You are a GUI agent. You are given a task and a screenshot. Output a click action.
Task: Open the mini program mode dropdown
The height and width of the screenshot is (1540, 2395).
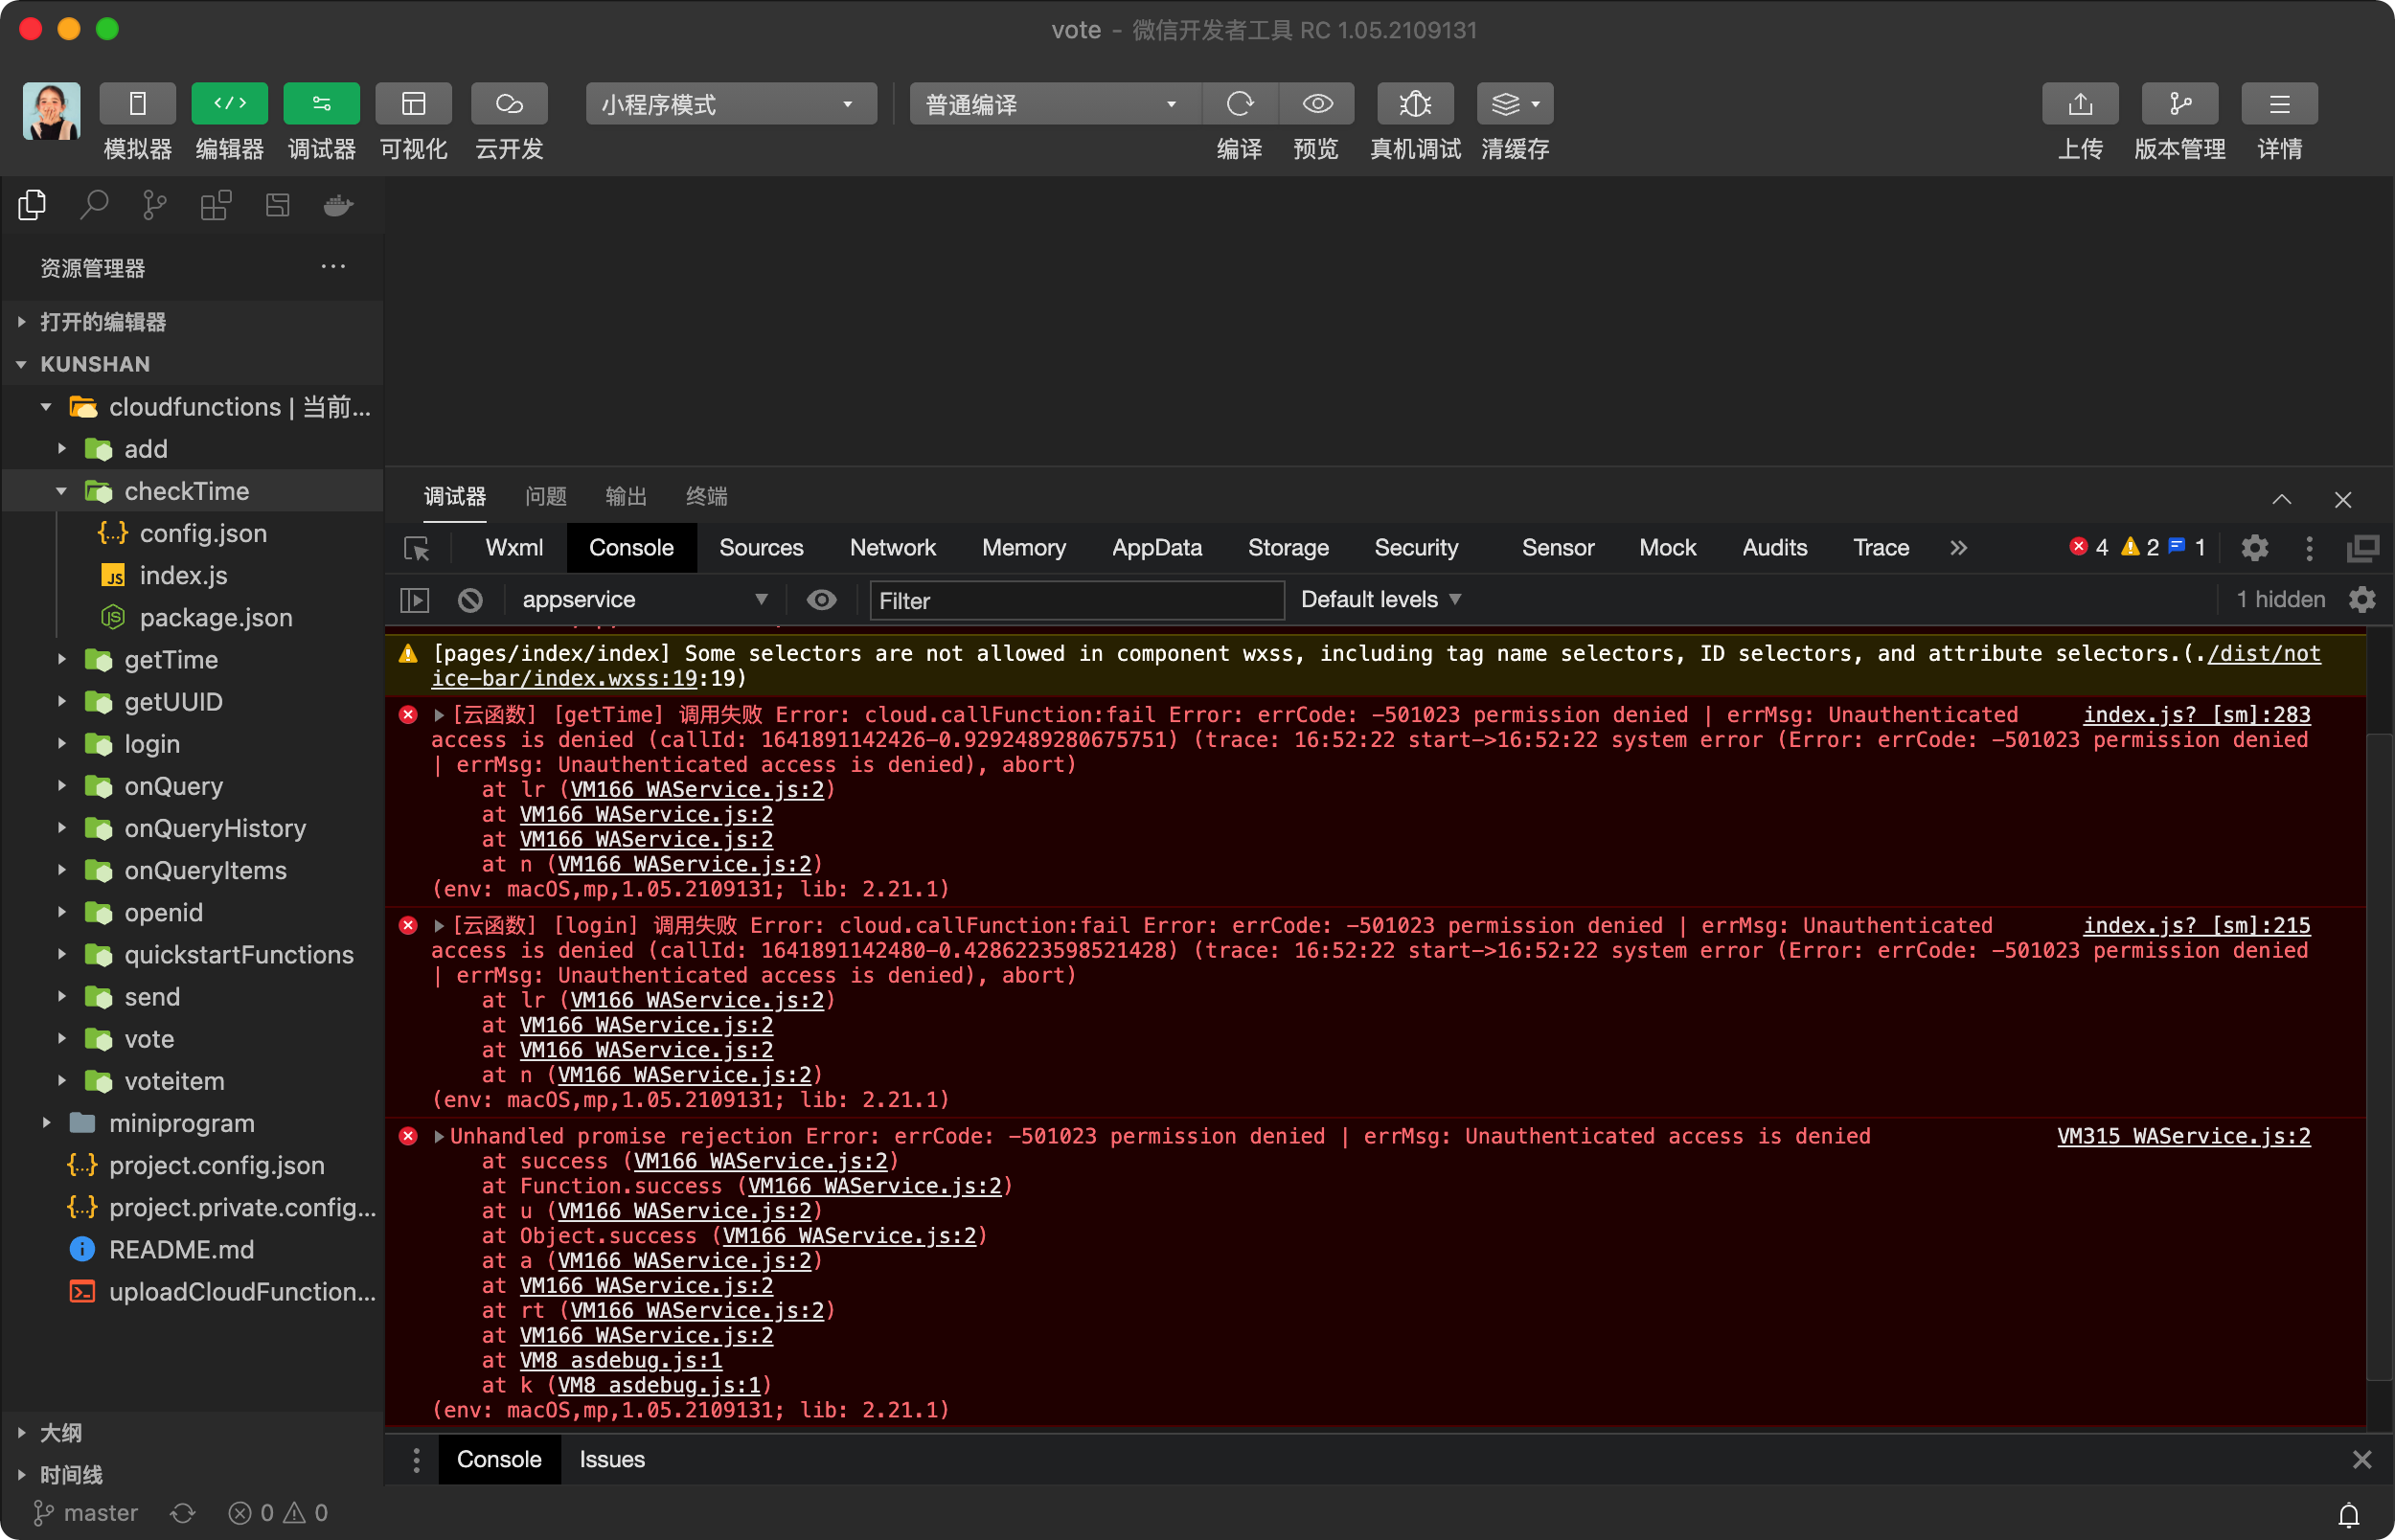[730, 104]
